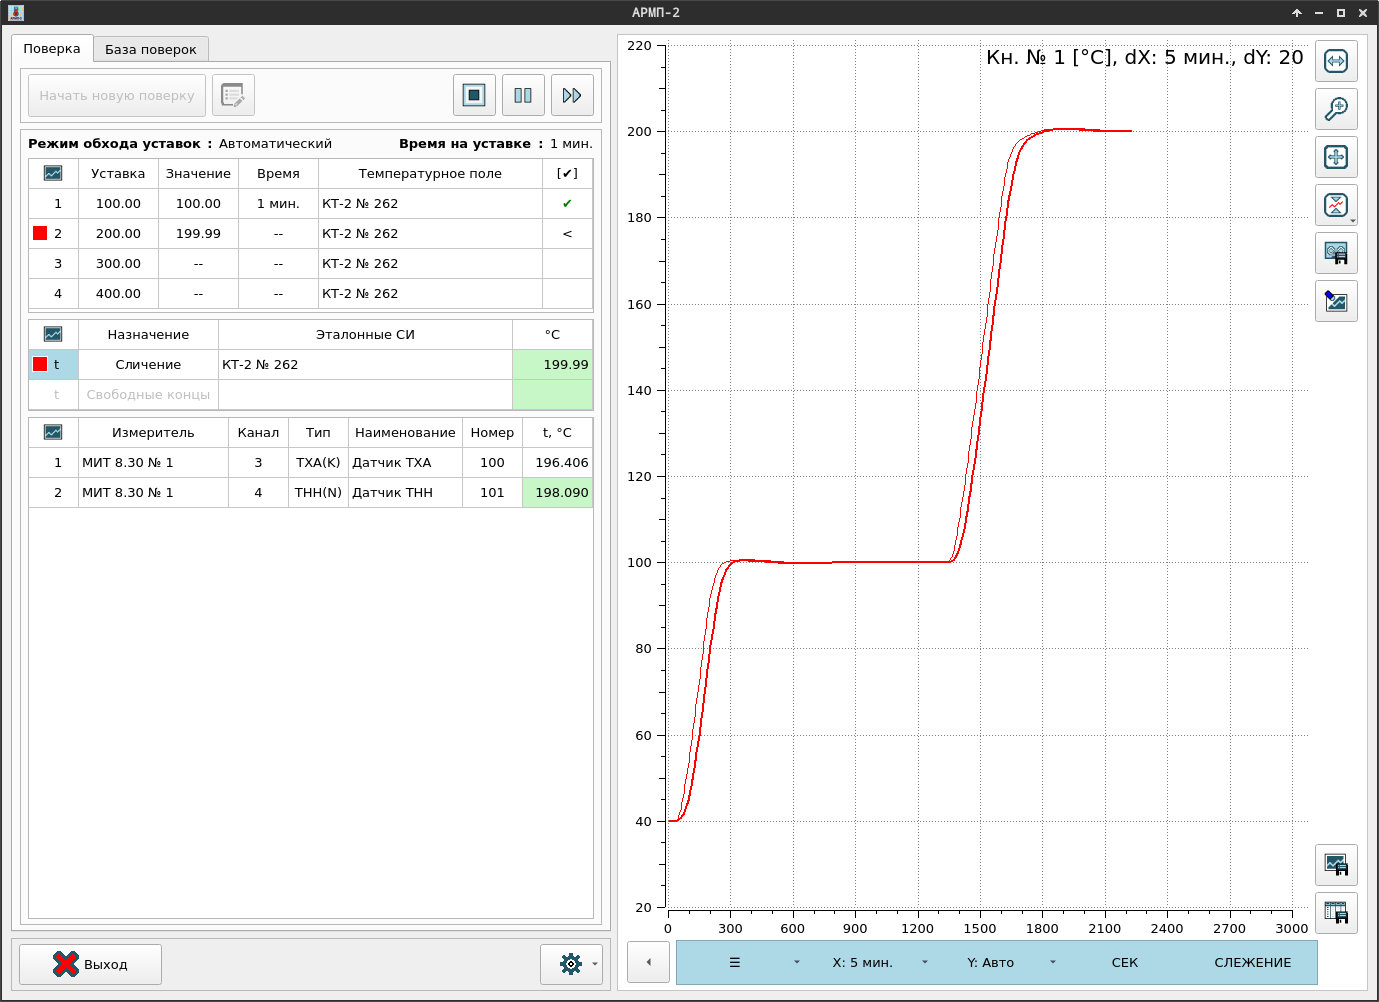Toggle the red chart marker for Сличение
Screen dimensions: 1379x1002
pos(40,364)
